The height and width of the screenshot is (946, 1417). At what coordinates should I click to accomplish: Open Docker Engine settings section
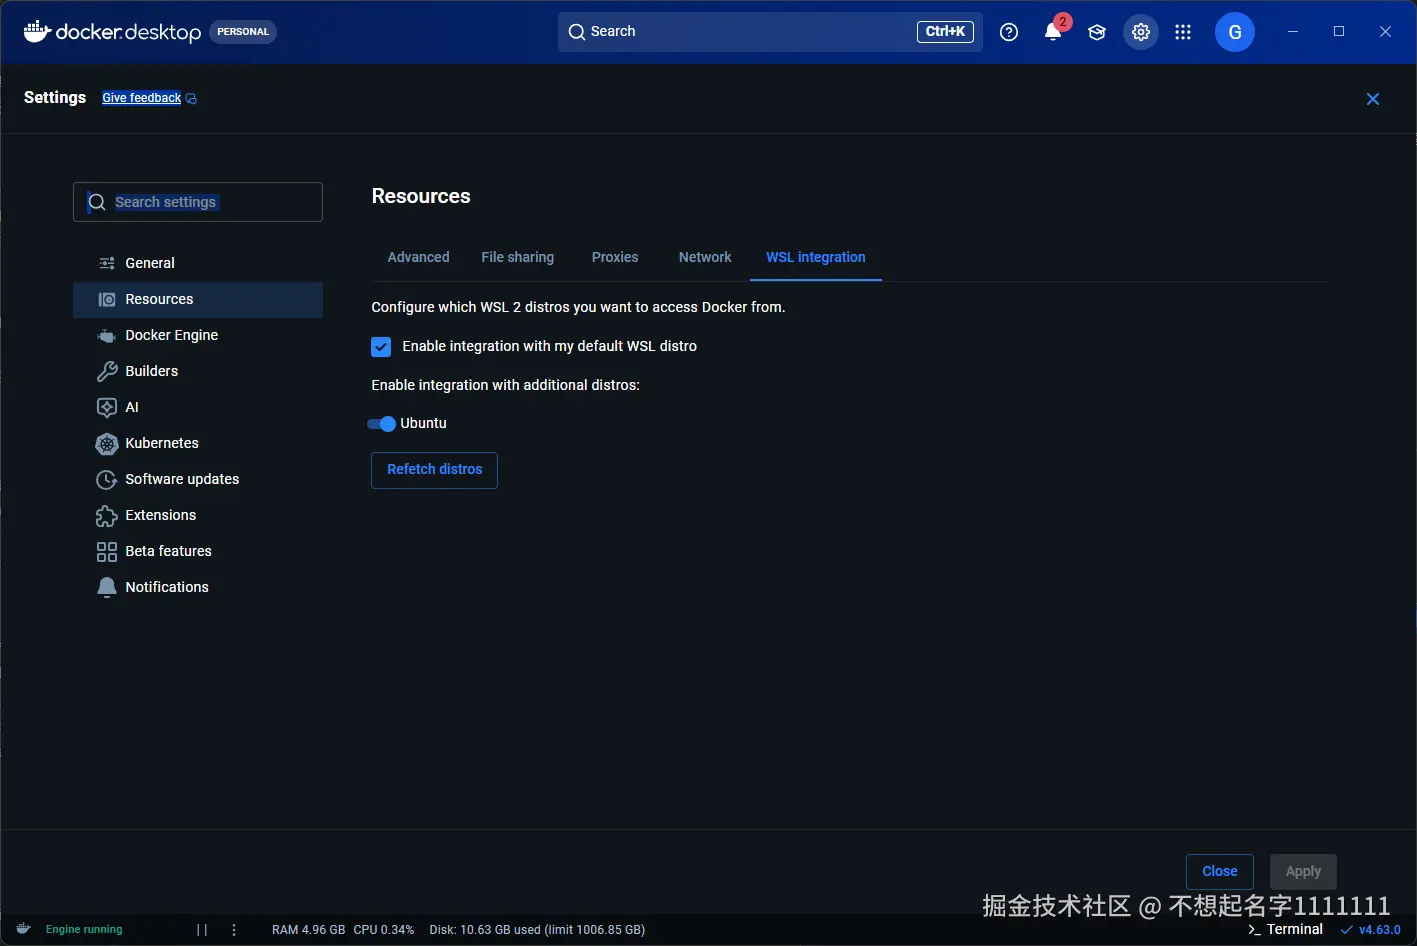point(198,335)
